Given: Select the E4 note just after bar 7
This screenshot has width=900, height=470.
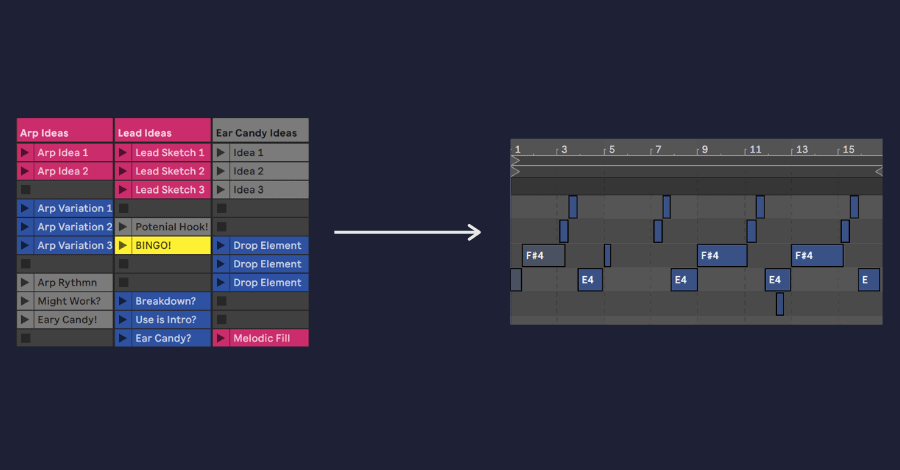Looking at the screenshot, I should [684, 279].
